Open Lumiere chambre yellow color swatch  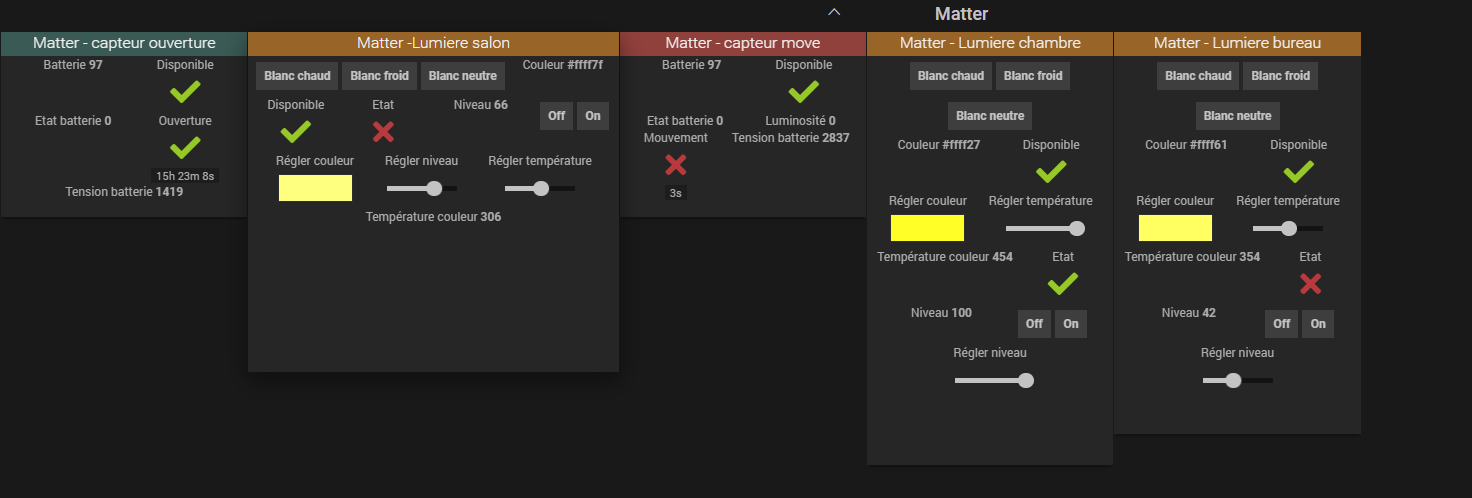click(927, 228)
